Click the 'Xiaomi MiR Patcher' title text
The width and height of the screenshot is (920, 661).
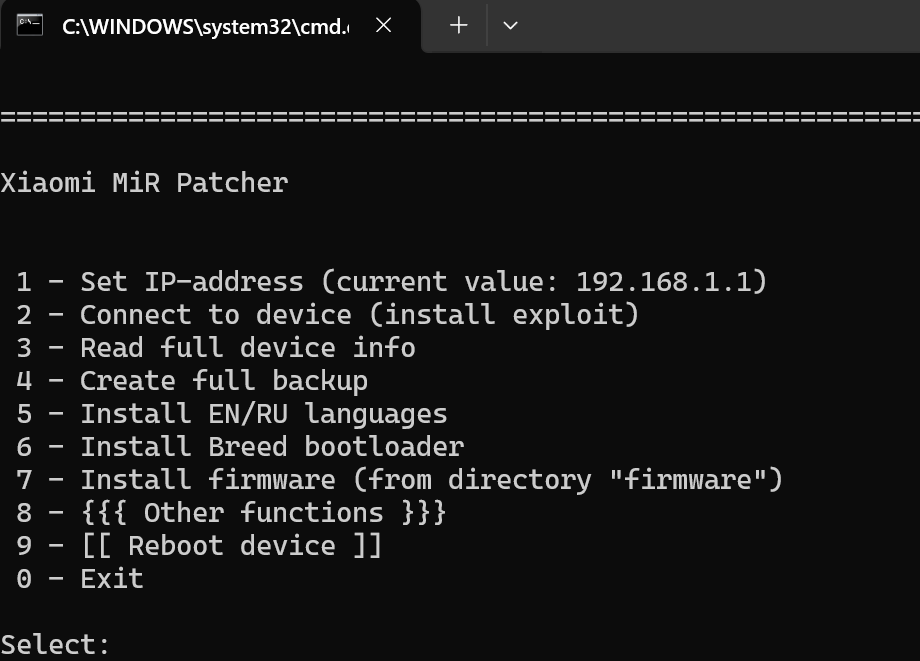144,183
